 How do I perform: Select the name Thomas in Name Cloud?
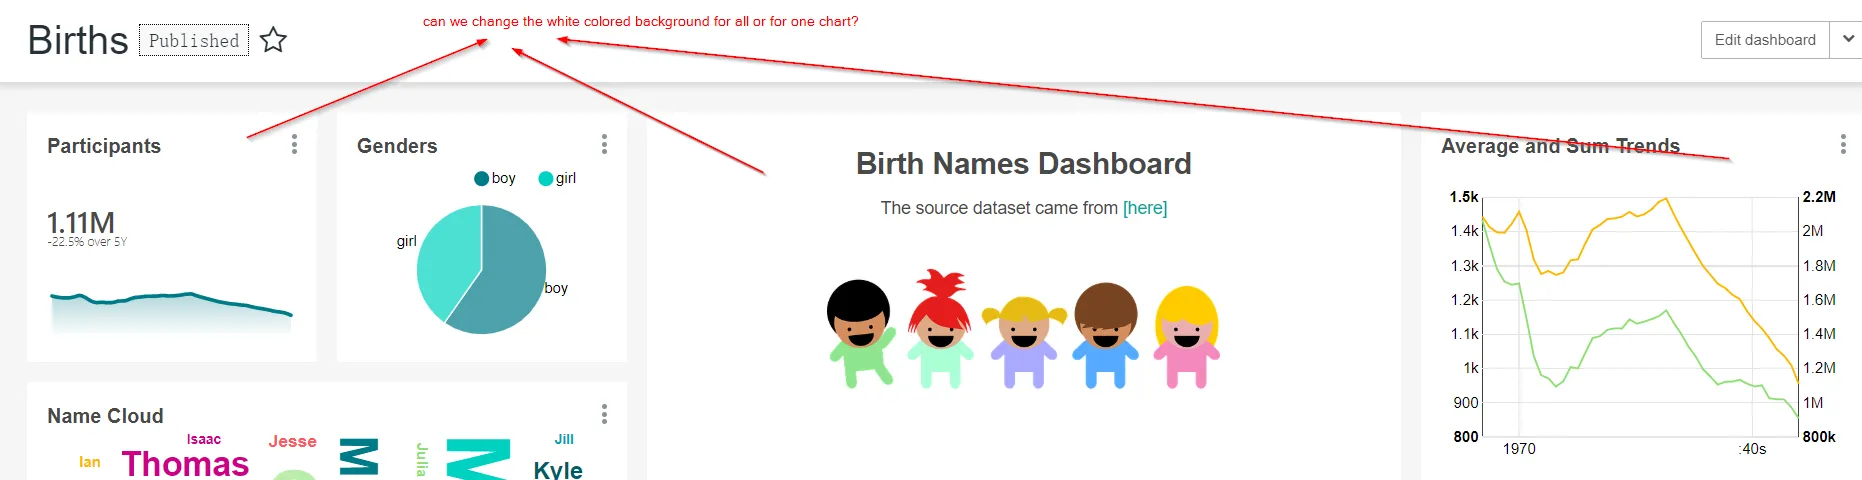(185, 464)
